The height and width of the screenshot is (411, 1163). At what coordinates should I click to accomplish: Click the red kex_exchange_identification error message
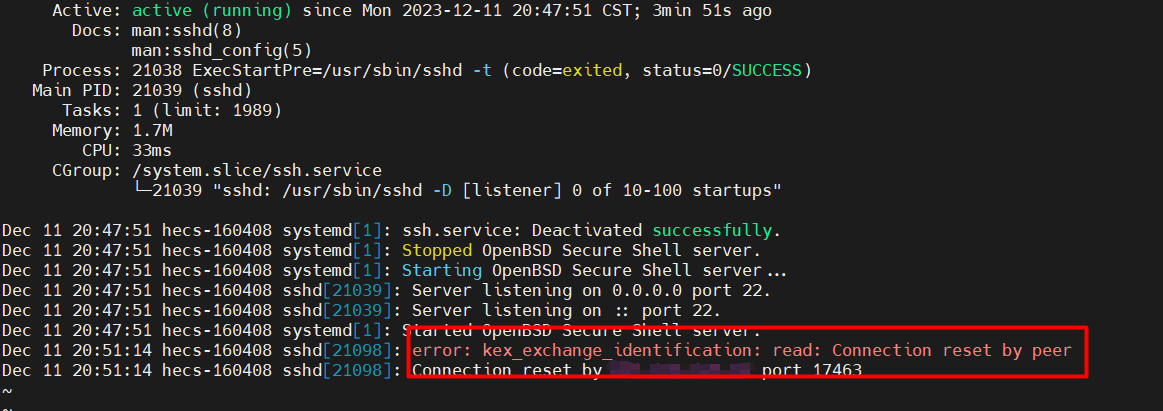[x=741, y=351]
